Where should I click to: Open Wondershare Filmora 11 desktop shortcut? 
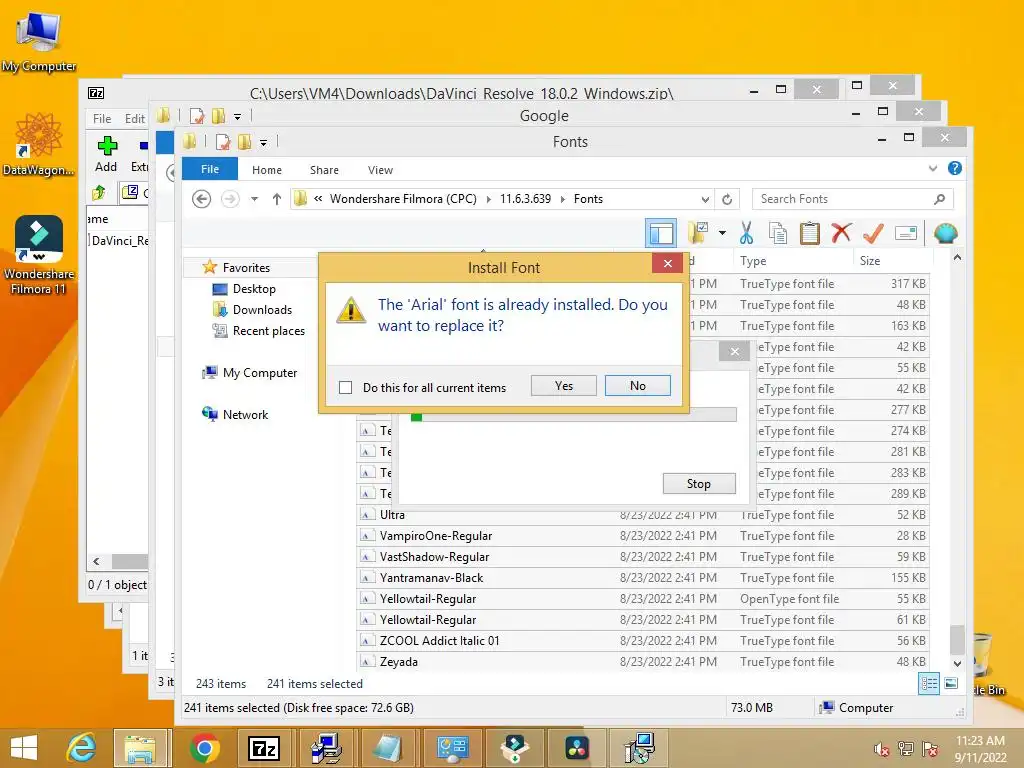[39, 254]
